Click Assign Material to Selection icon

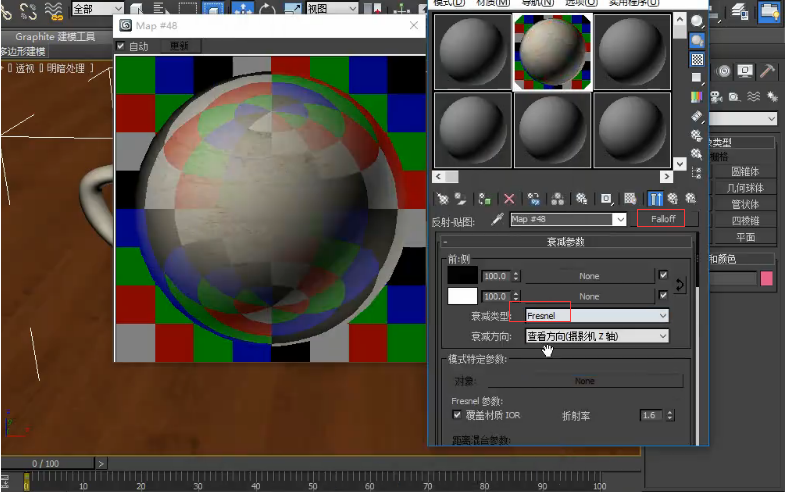pyautogui.click(x=484, y=199)
